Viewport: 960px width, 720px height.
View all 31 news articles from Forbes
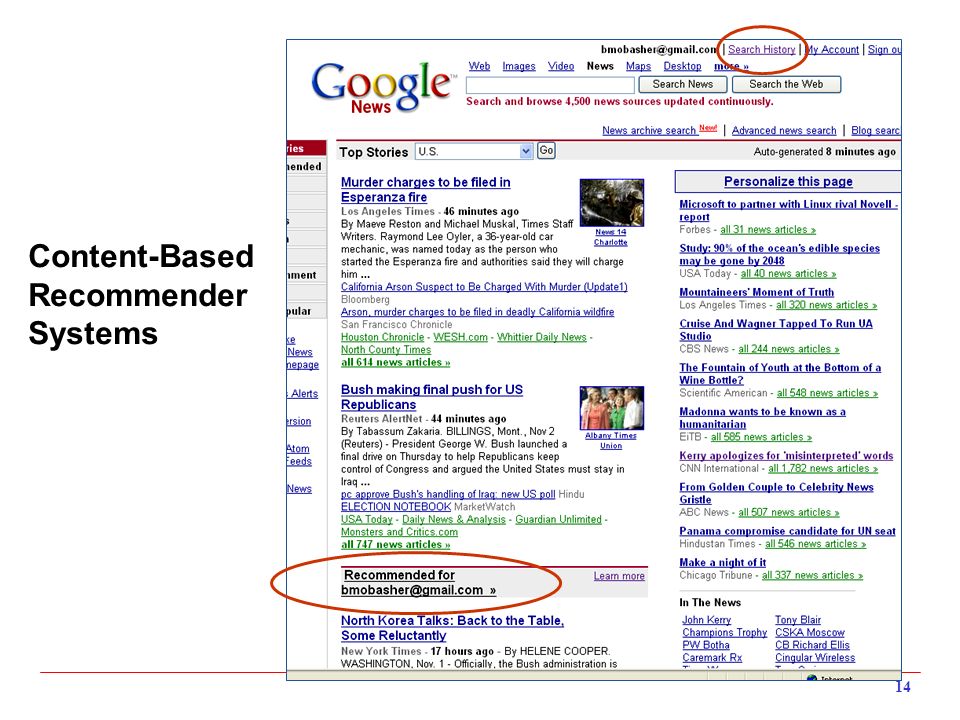pos(768,230)
